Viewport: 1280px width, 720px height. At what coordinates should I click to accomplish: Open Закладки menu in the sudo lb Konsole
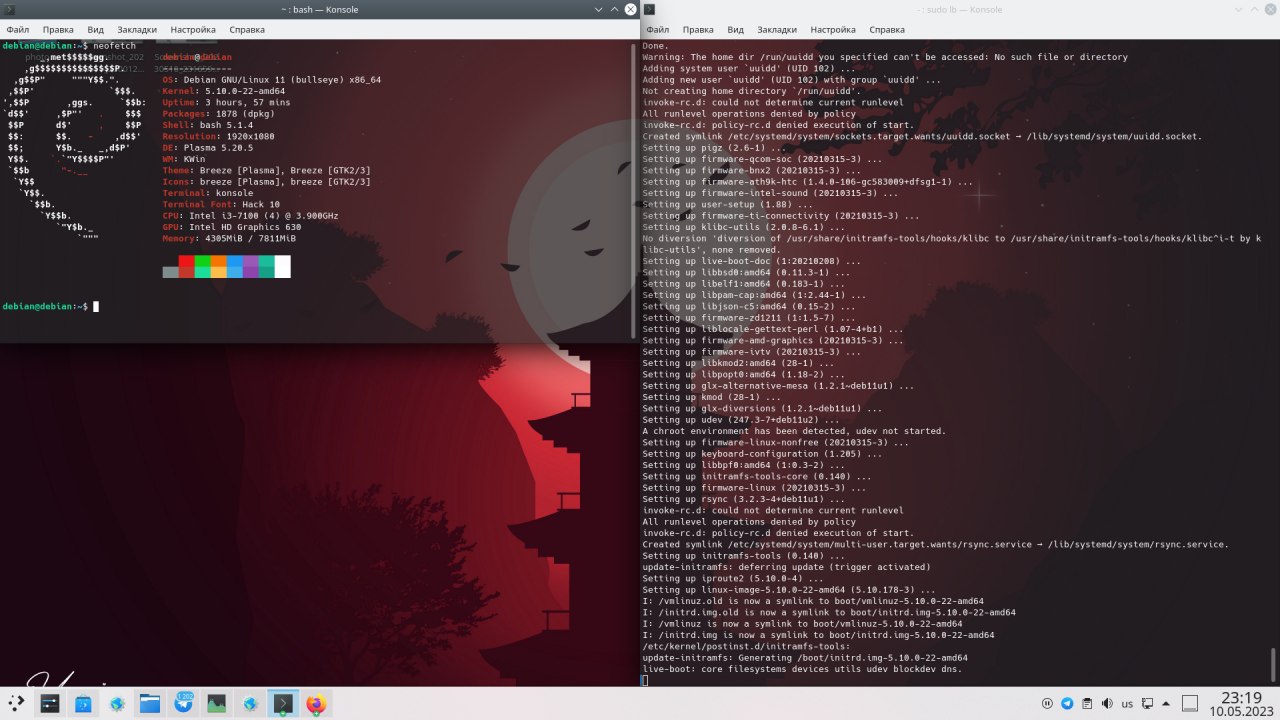[776, 30]
